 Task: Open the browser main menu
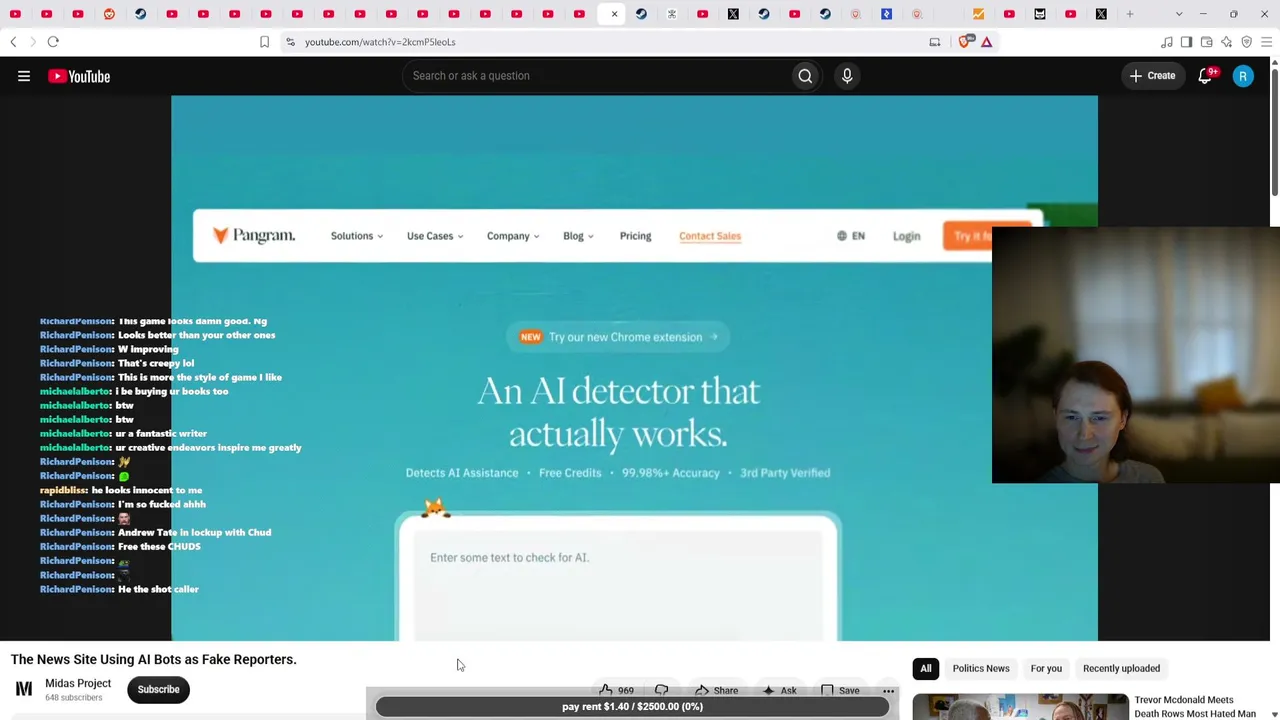pyautogui.click(x=1267, y=42)
